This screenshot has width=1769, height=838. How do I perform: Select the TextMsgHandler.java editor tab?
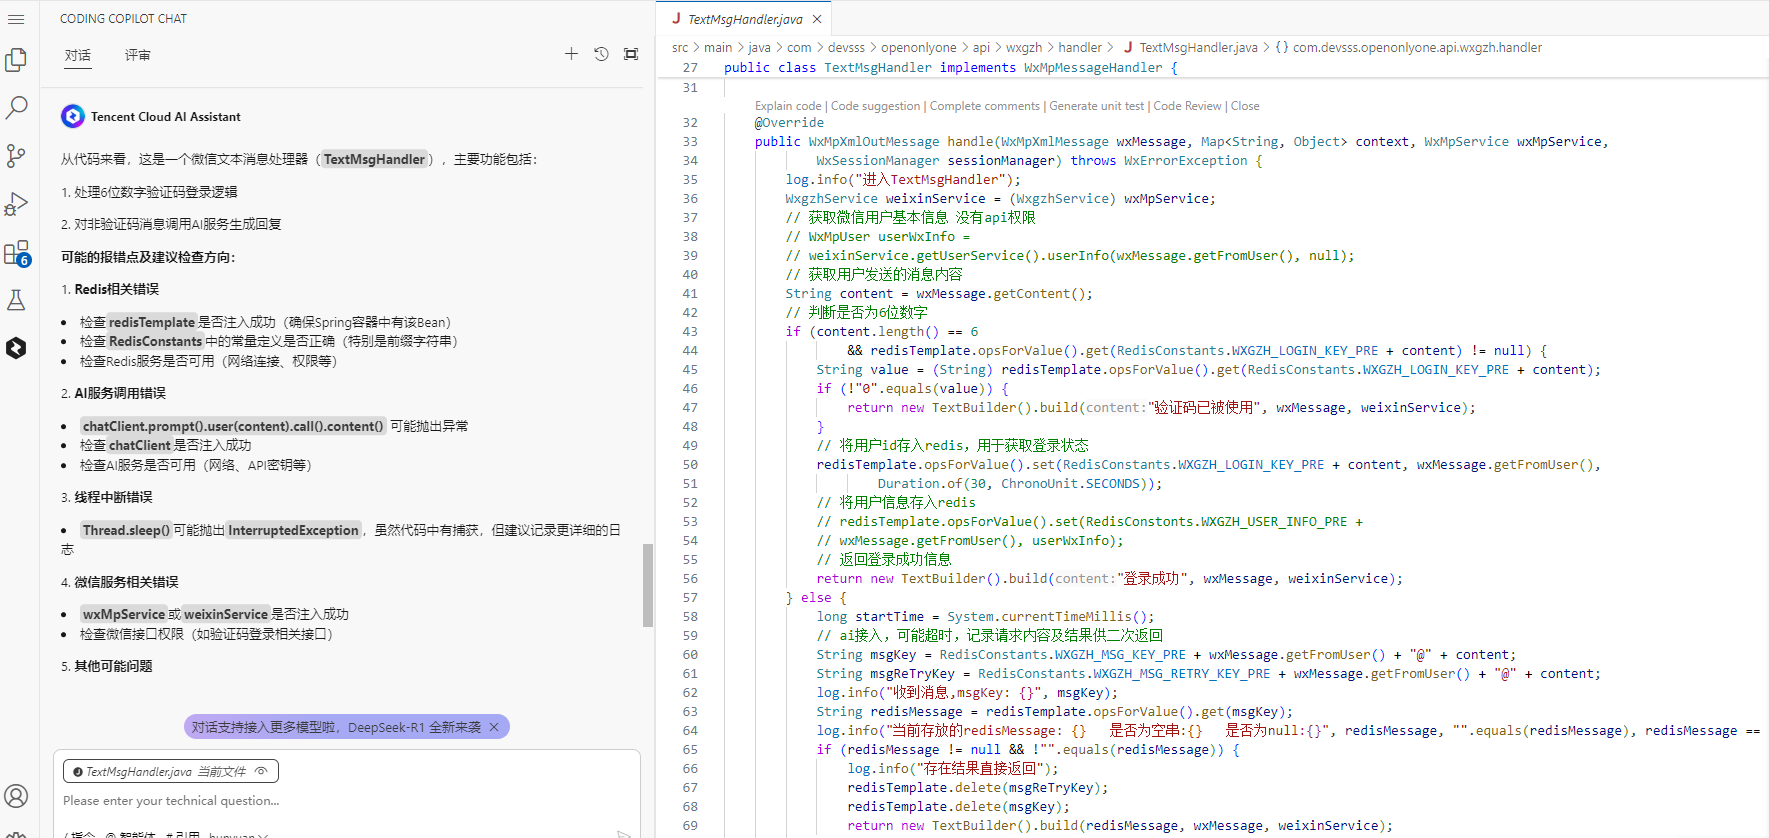(744, 19)
